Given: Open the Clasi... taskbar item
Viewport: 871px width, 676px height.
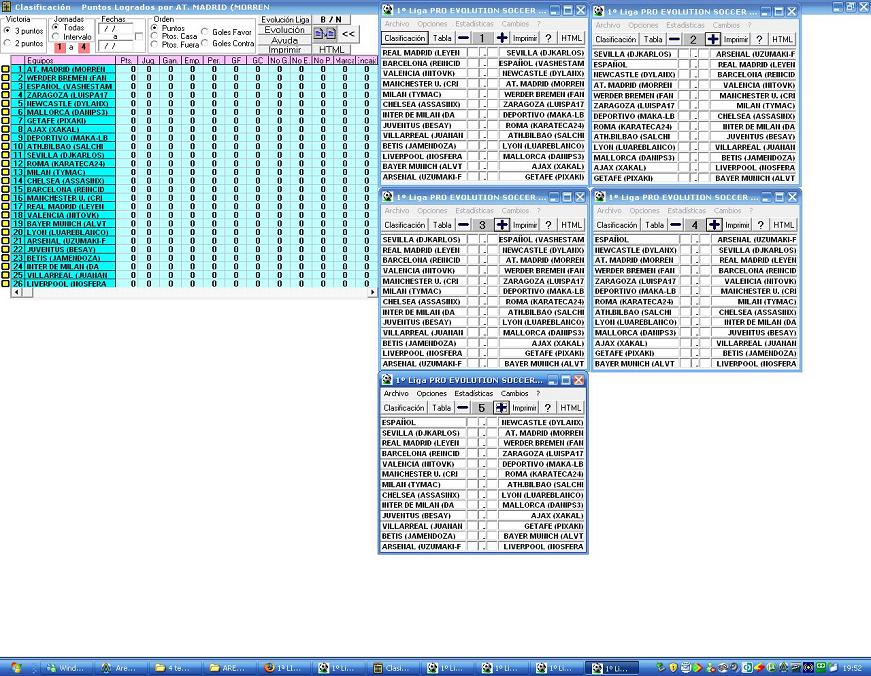Looking at the screenshot, I should pos(393,668).
